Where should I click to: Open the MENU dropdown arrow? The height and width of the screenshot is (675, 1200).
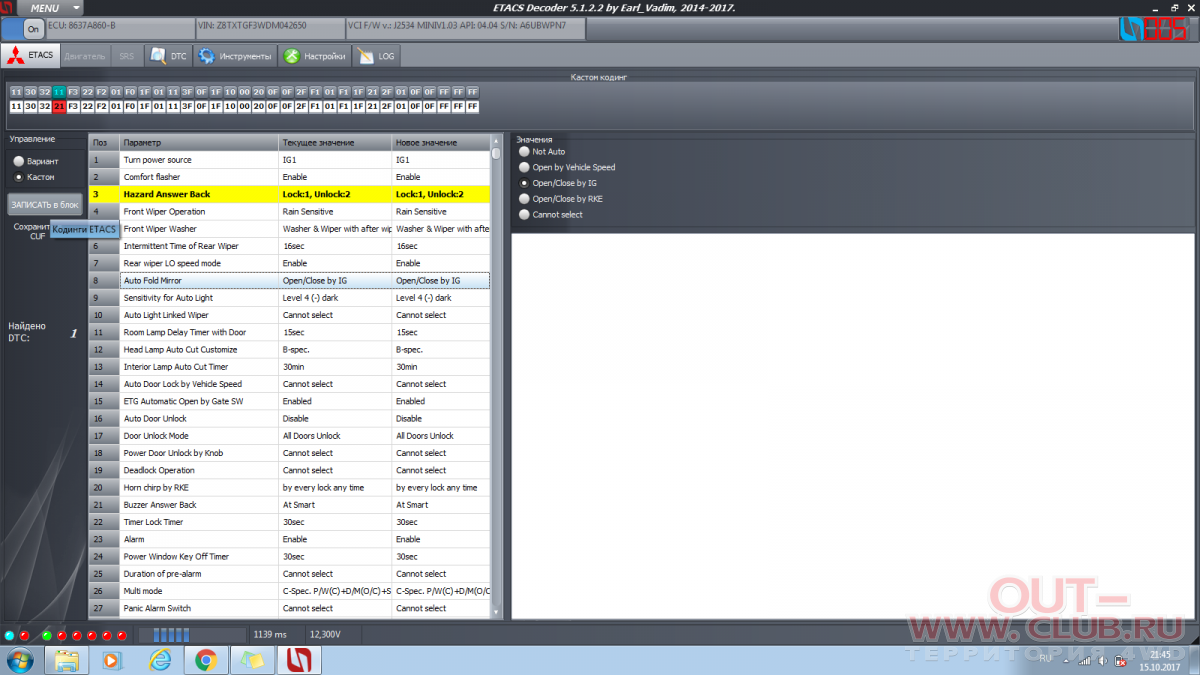point(78,8)
